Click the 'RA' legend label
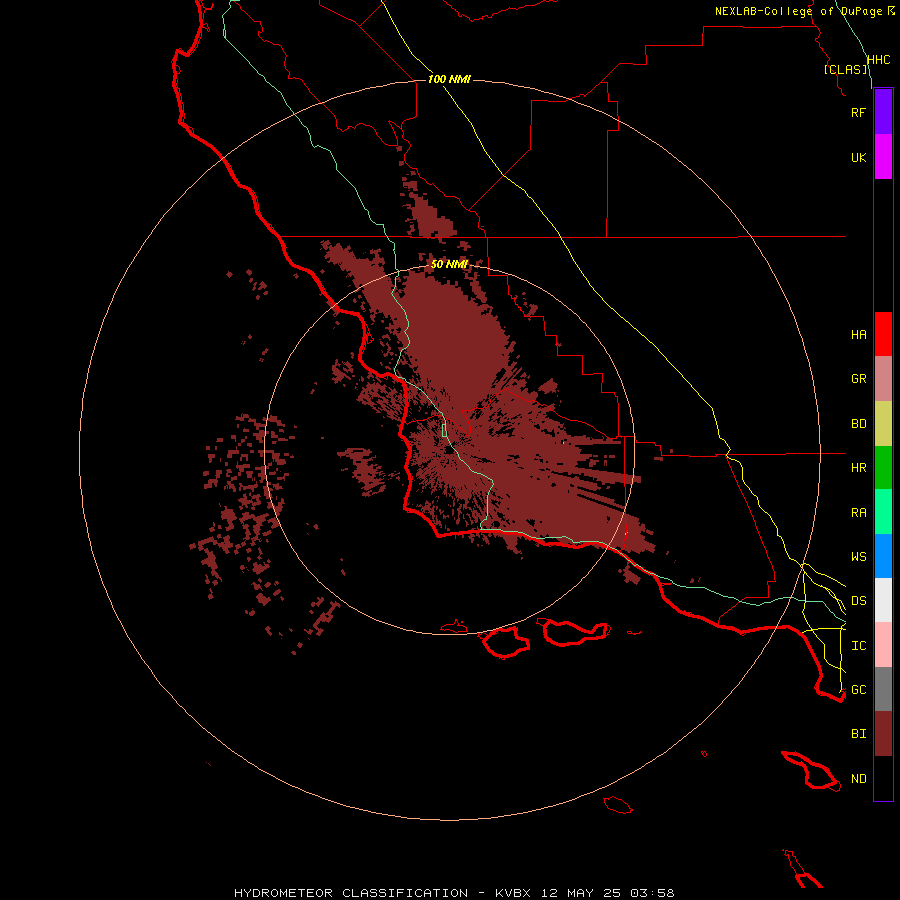This screenshot has width=900, height=900. (858, 513)
